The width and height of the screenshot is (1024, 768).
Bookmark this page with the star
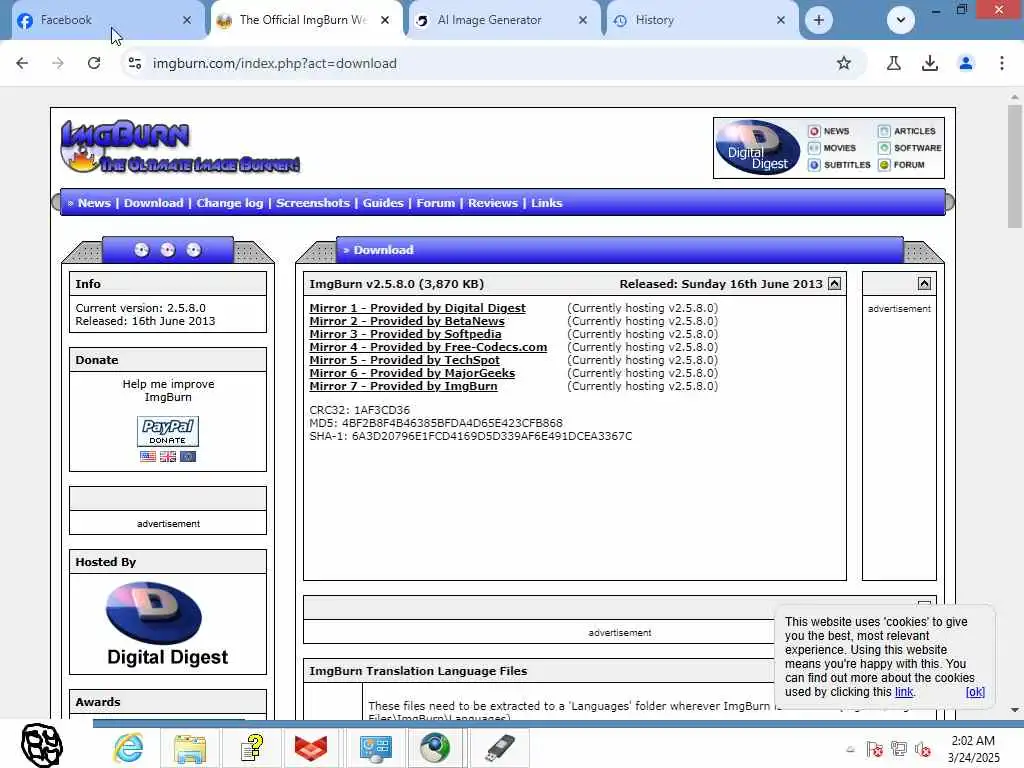click(844, 63)
